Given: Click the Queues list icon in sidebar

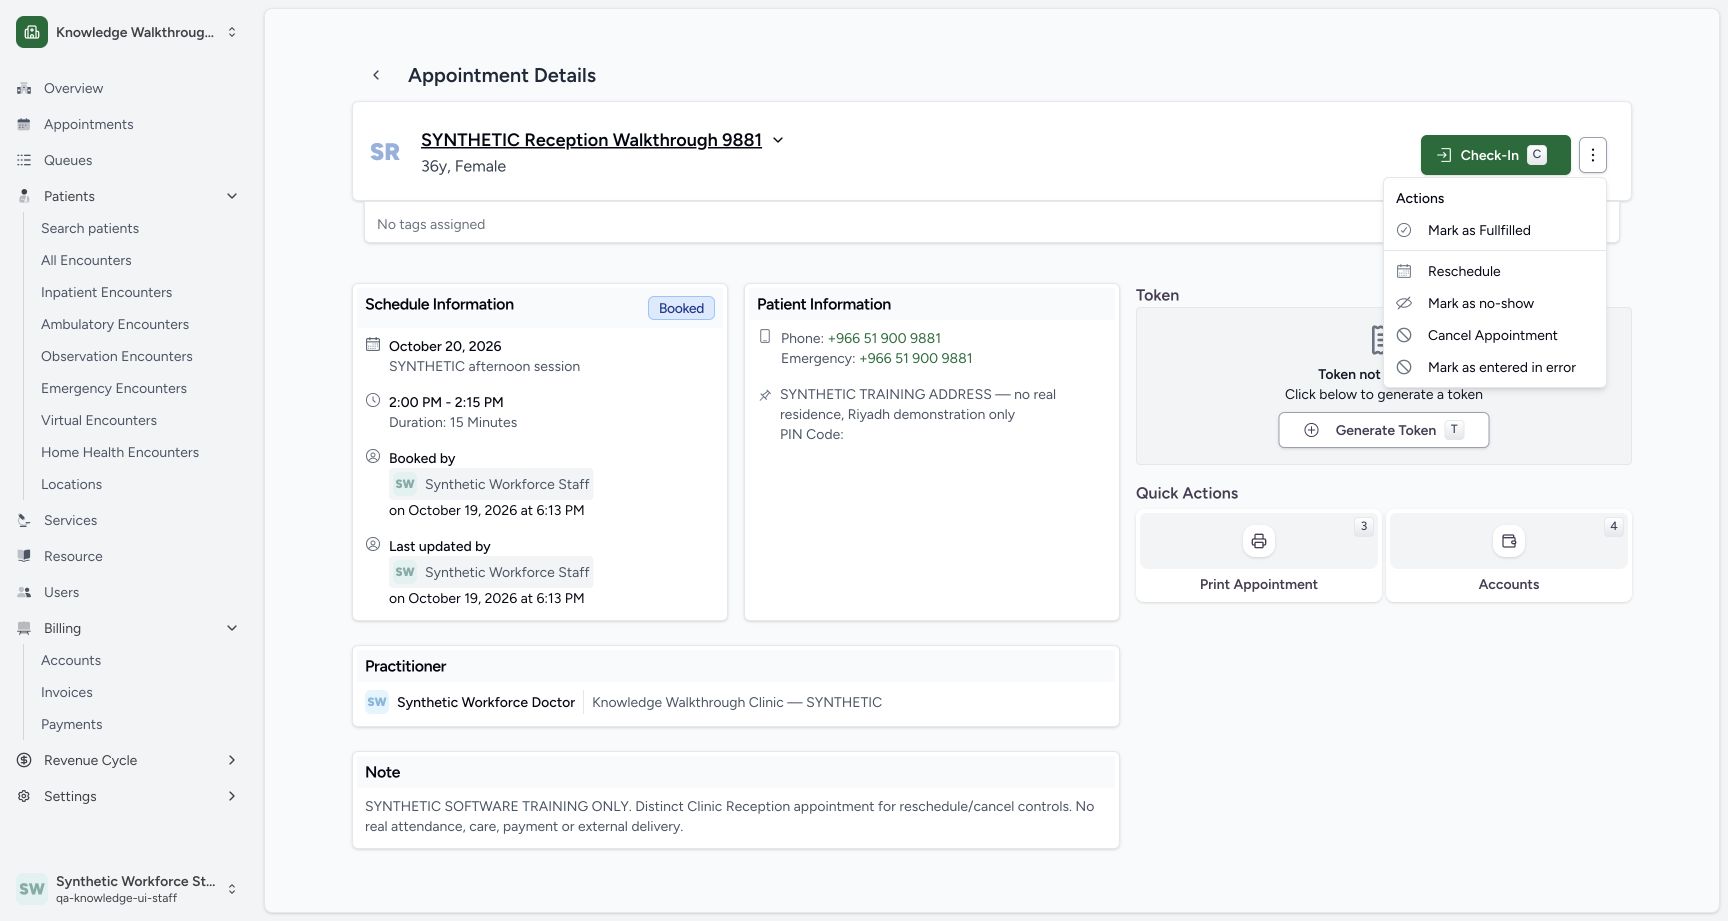Looking at the screenshot, I should coord(24,160).
